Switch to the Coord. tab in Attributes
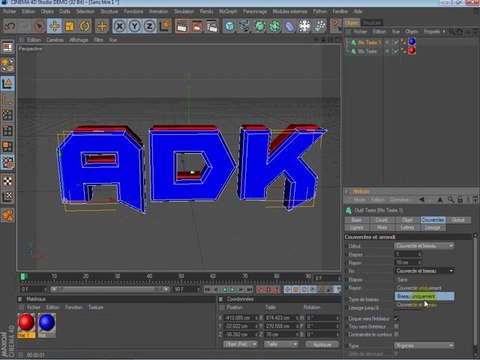Screen dimensions: 480x360 pos(382,220)
